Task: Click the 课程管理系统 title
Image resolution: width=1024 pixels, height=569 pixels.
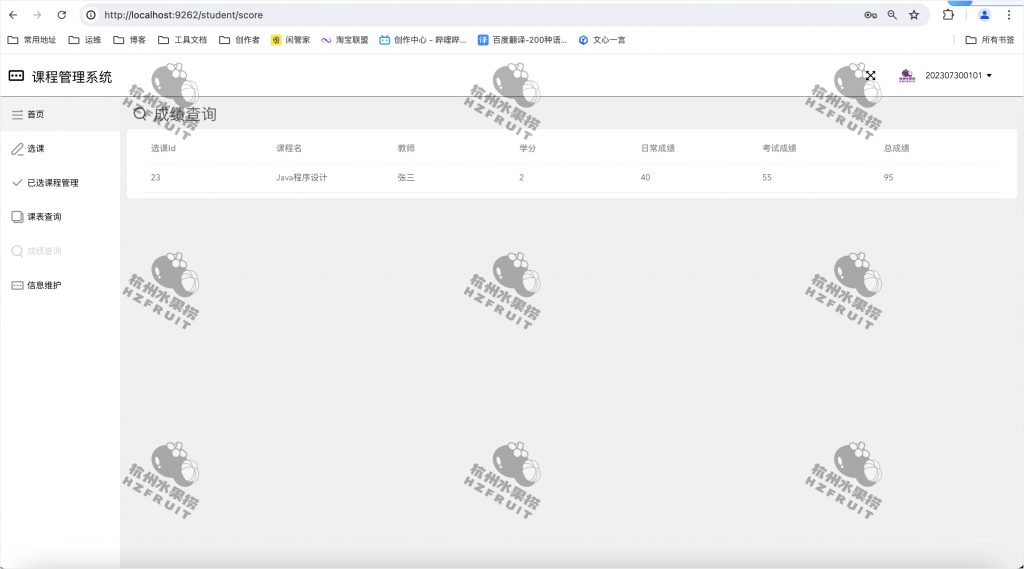Action: point(72,77)
